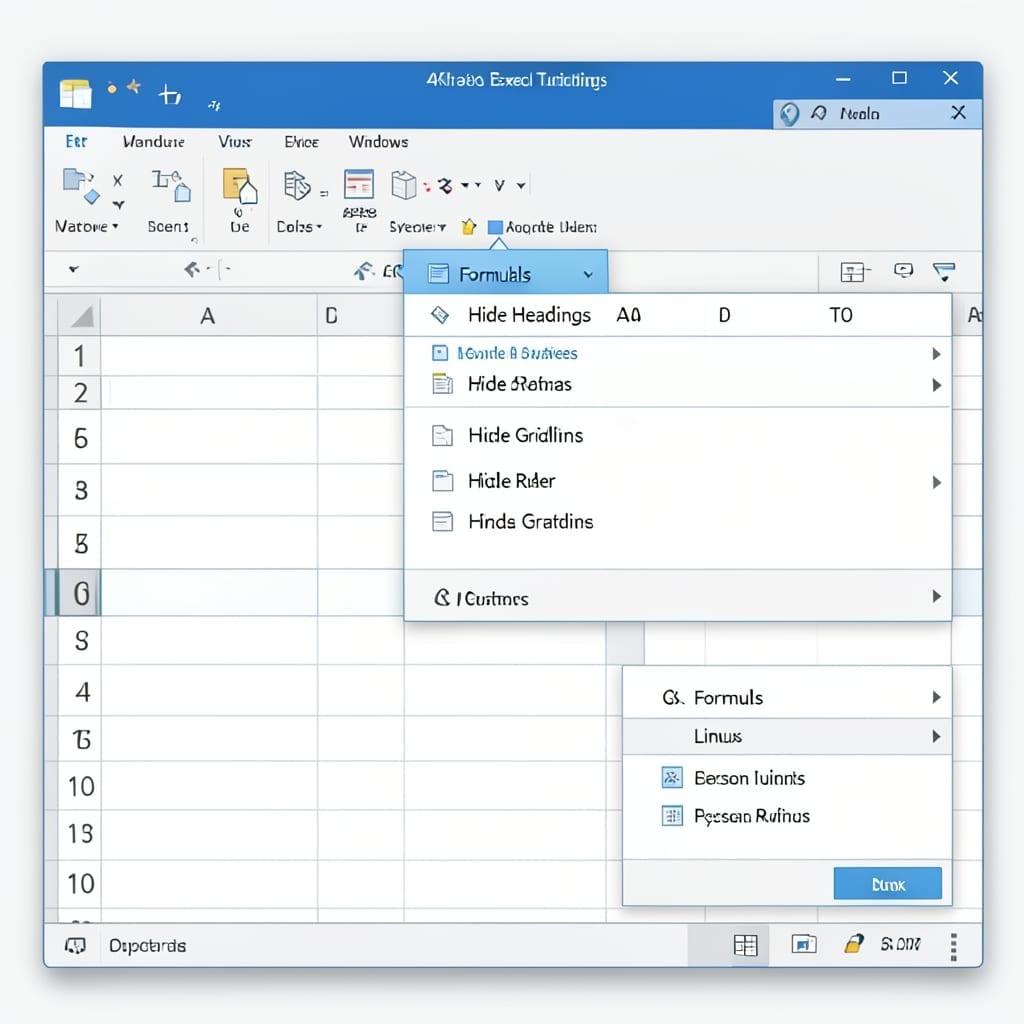Open the Formuls dropdown header
Image resolution: width=1024 pixels, height=1024 pixels.
(506, 274)
